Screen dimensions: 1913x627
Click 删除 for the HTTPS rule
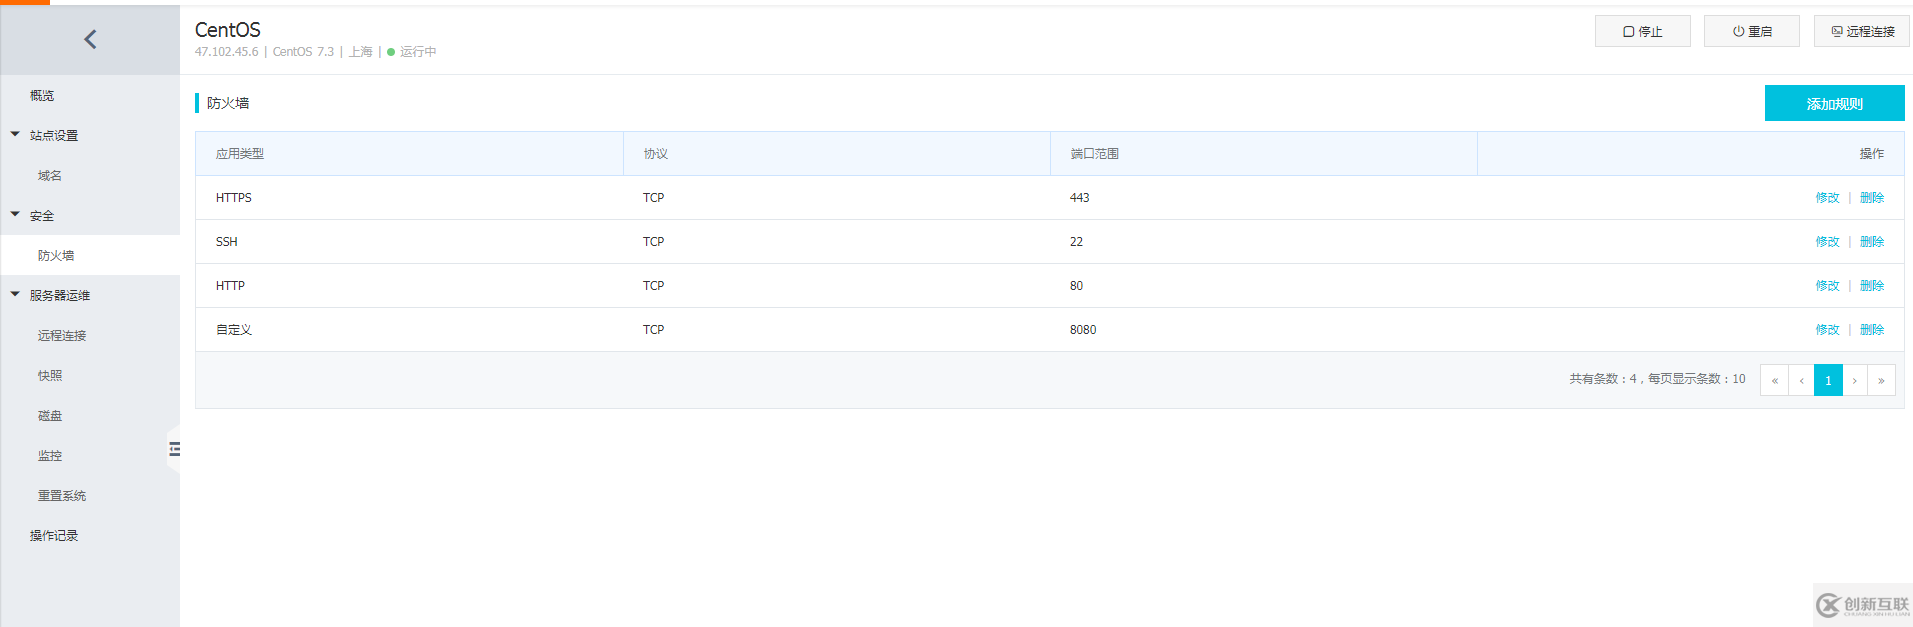point(1872,198)
